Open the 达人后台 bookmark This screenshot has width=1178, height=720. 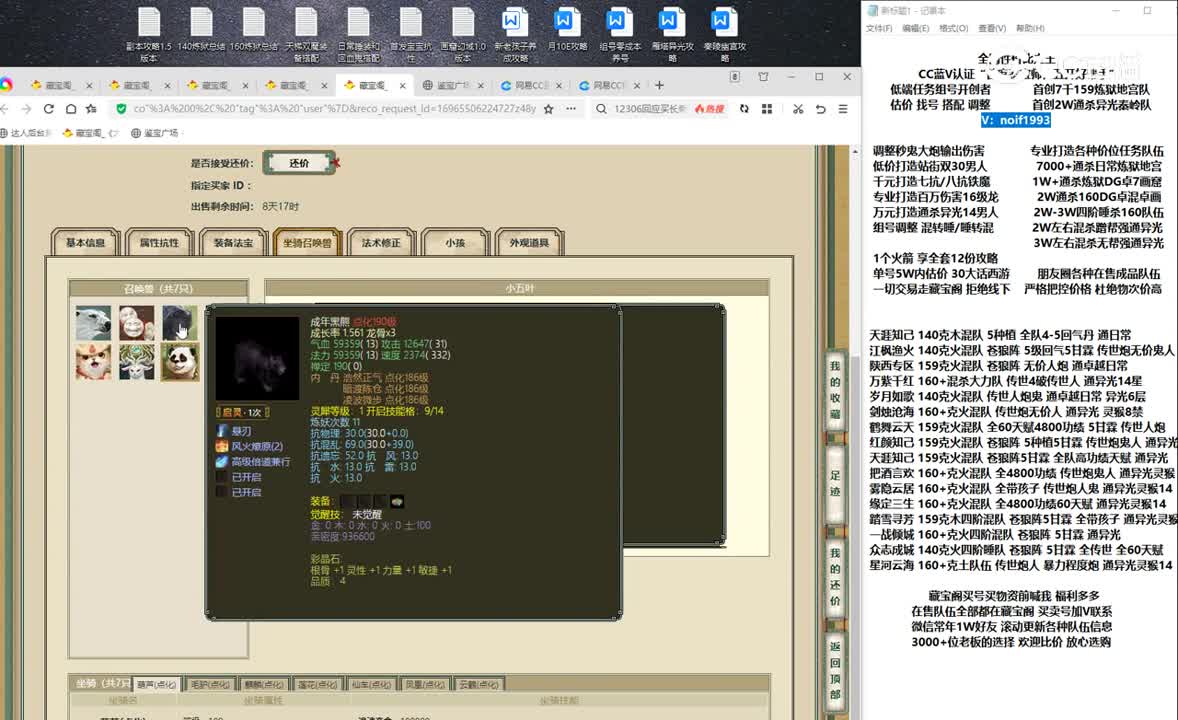click(26, 133)
